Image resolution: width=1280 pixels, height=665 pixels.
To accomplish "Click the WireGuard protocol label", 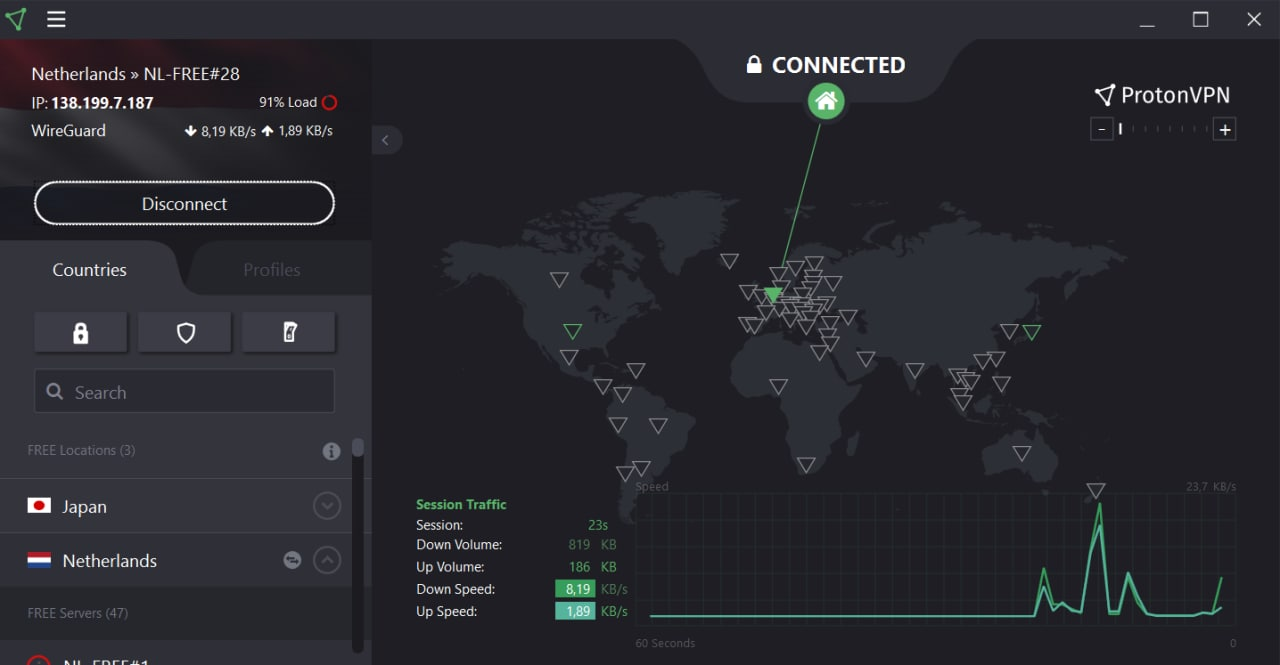I will pyautogui.click(x=69, y=130).
